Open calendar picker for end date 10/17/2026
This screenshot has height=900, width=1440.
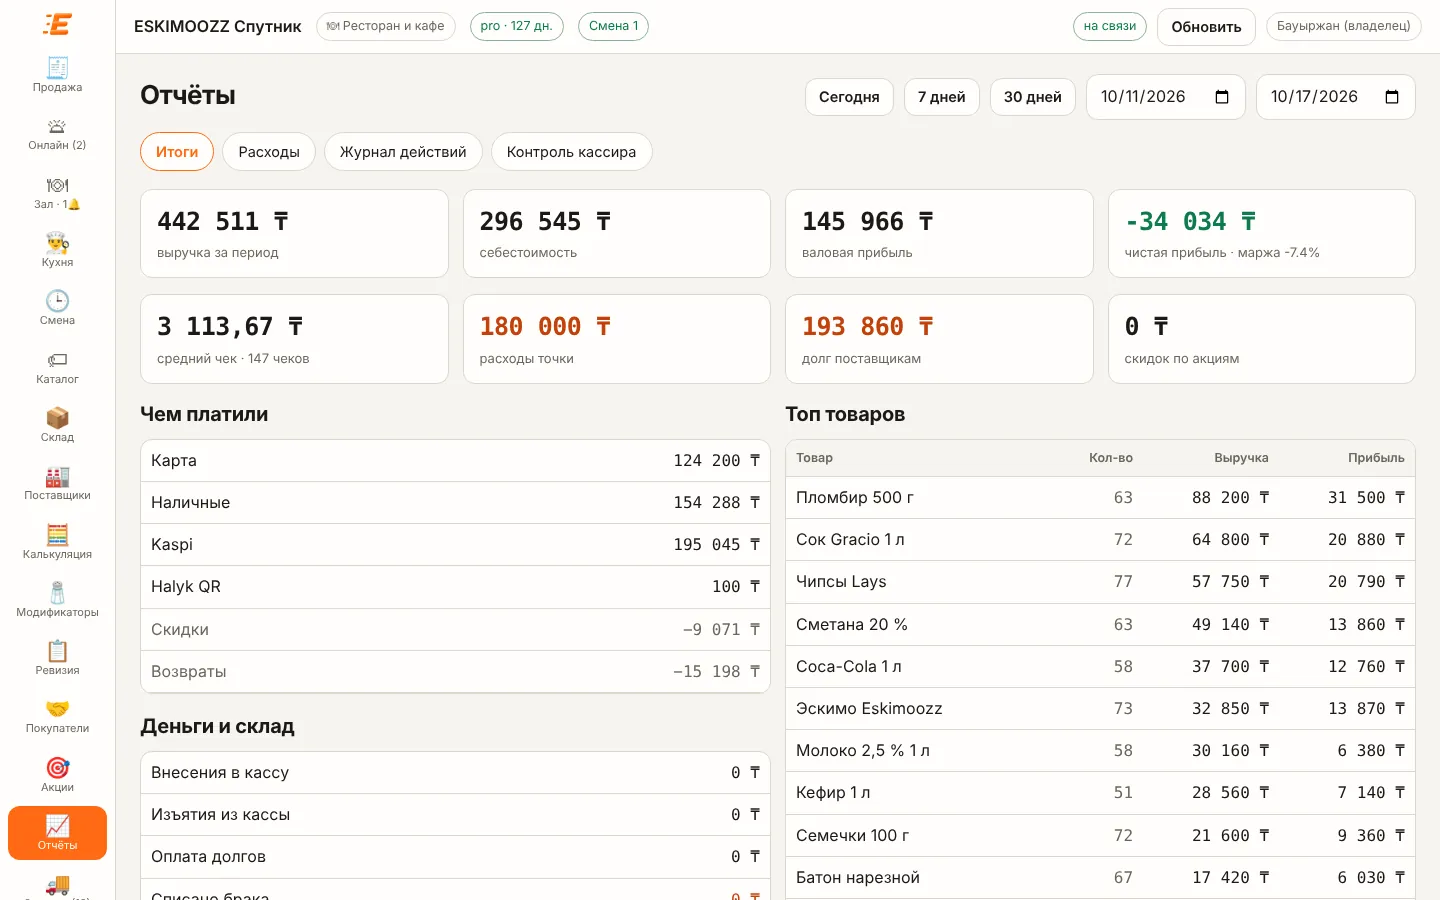point(1391,97)
